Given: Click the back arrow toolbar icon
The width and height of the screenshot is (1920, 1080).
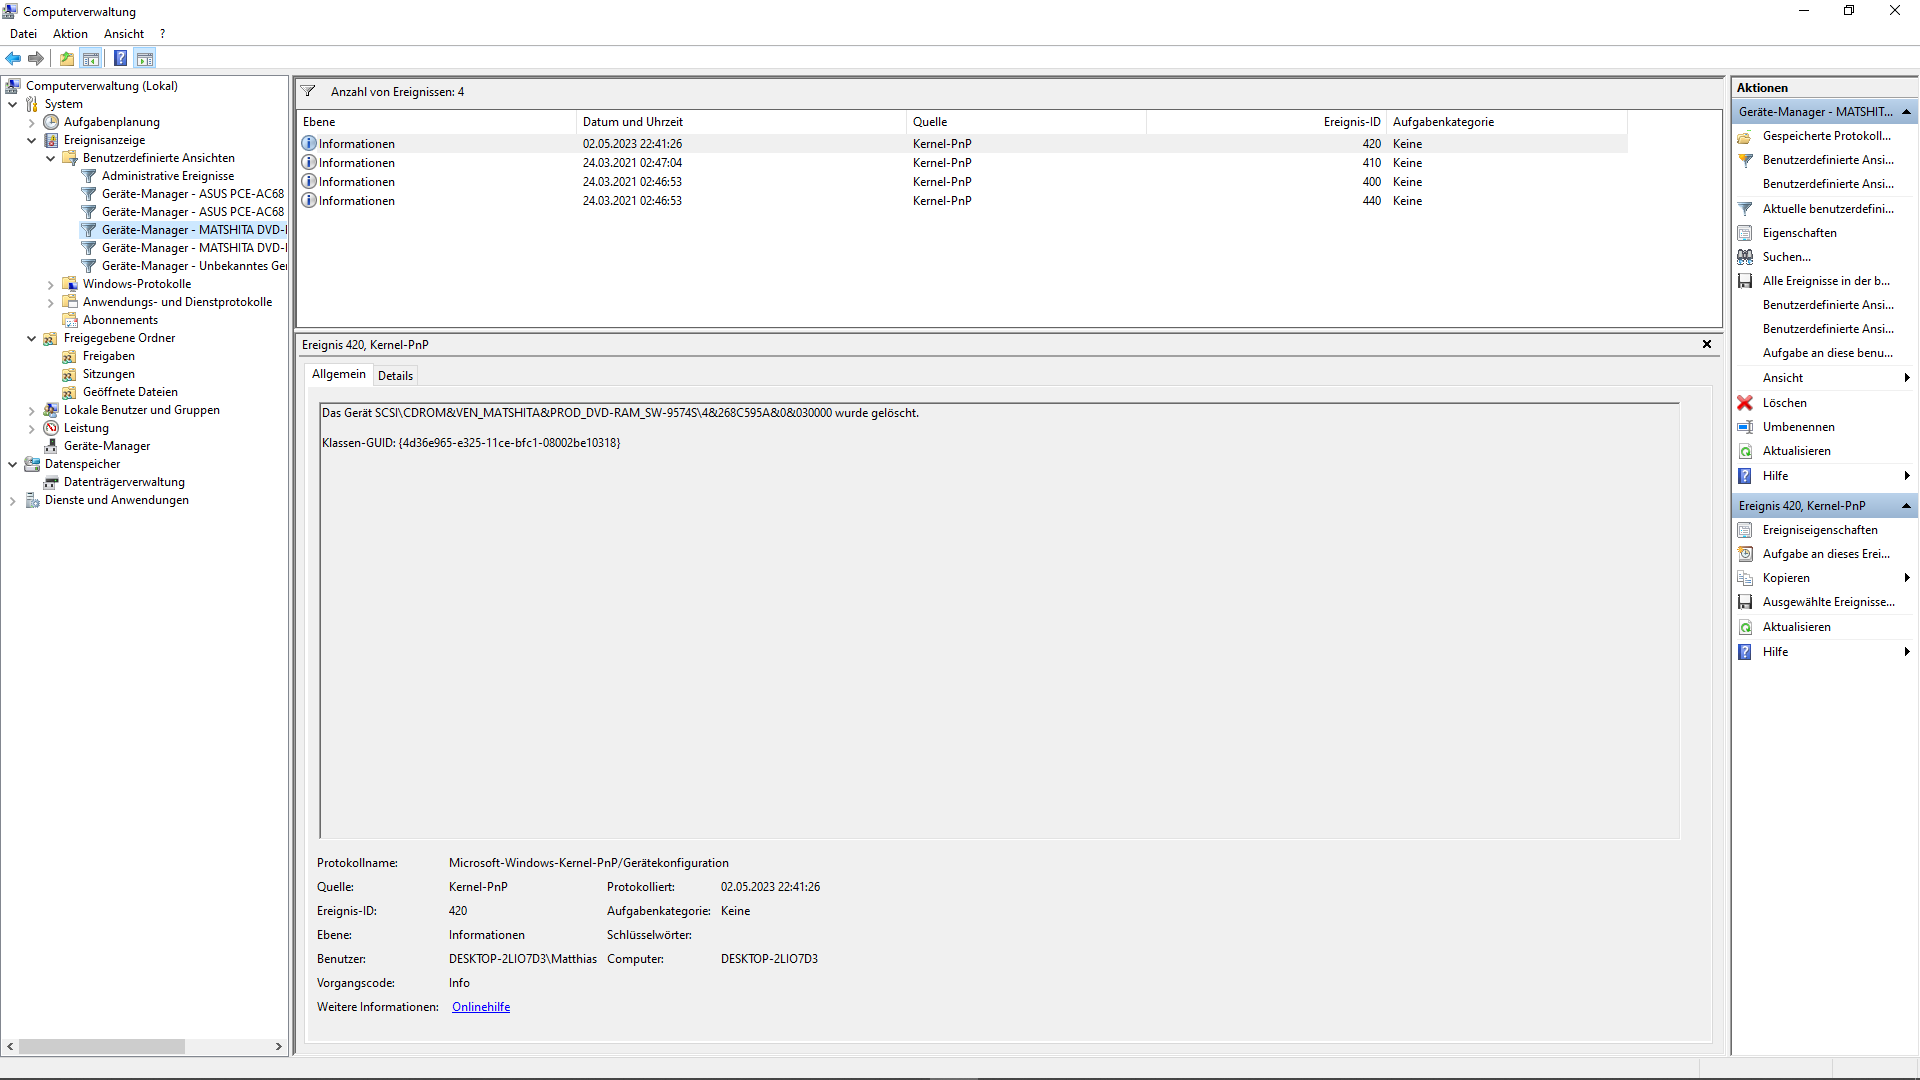Looking at the screenshot, I should pos(13,58).
